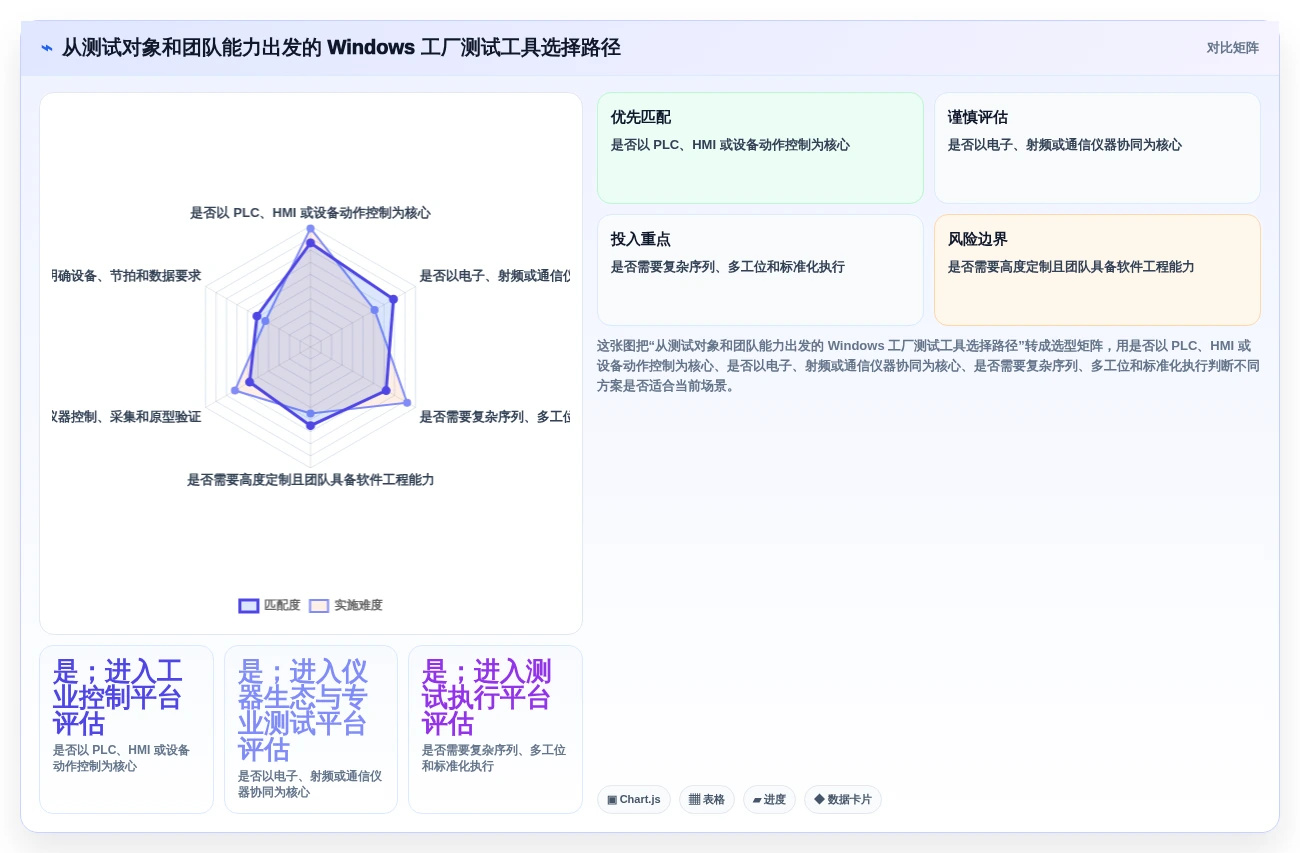Viewport: 1300px width, 853px height.
Task: Open the 投入重点 card
Action: (760, 270)
